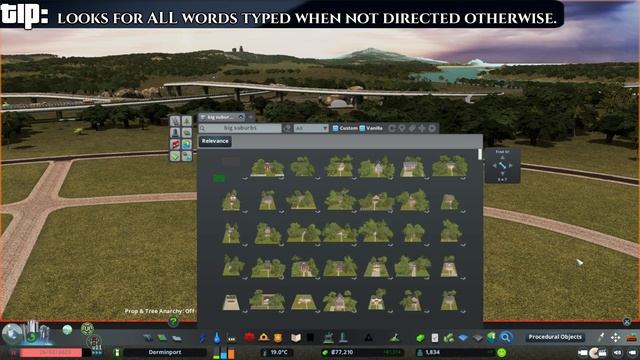
Task: Click the Find It magnifier icon
Action: tap(505, 337)
